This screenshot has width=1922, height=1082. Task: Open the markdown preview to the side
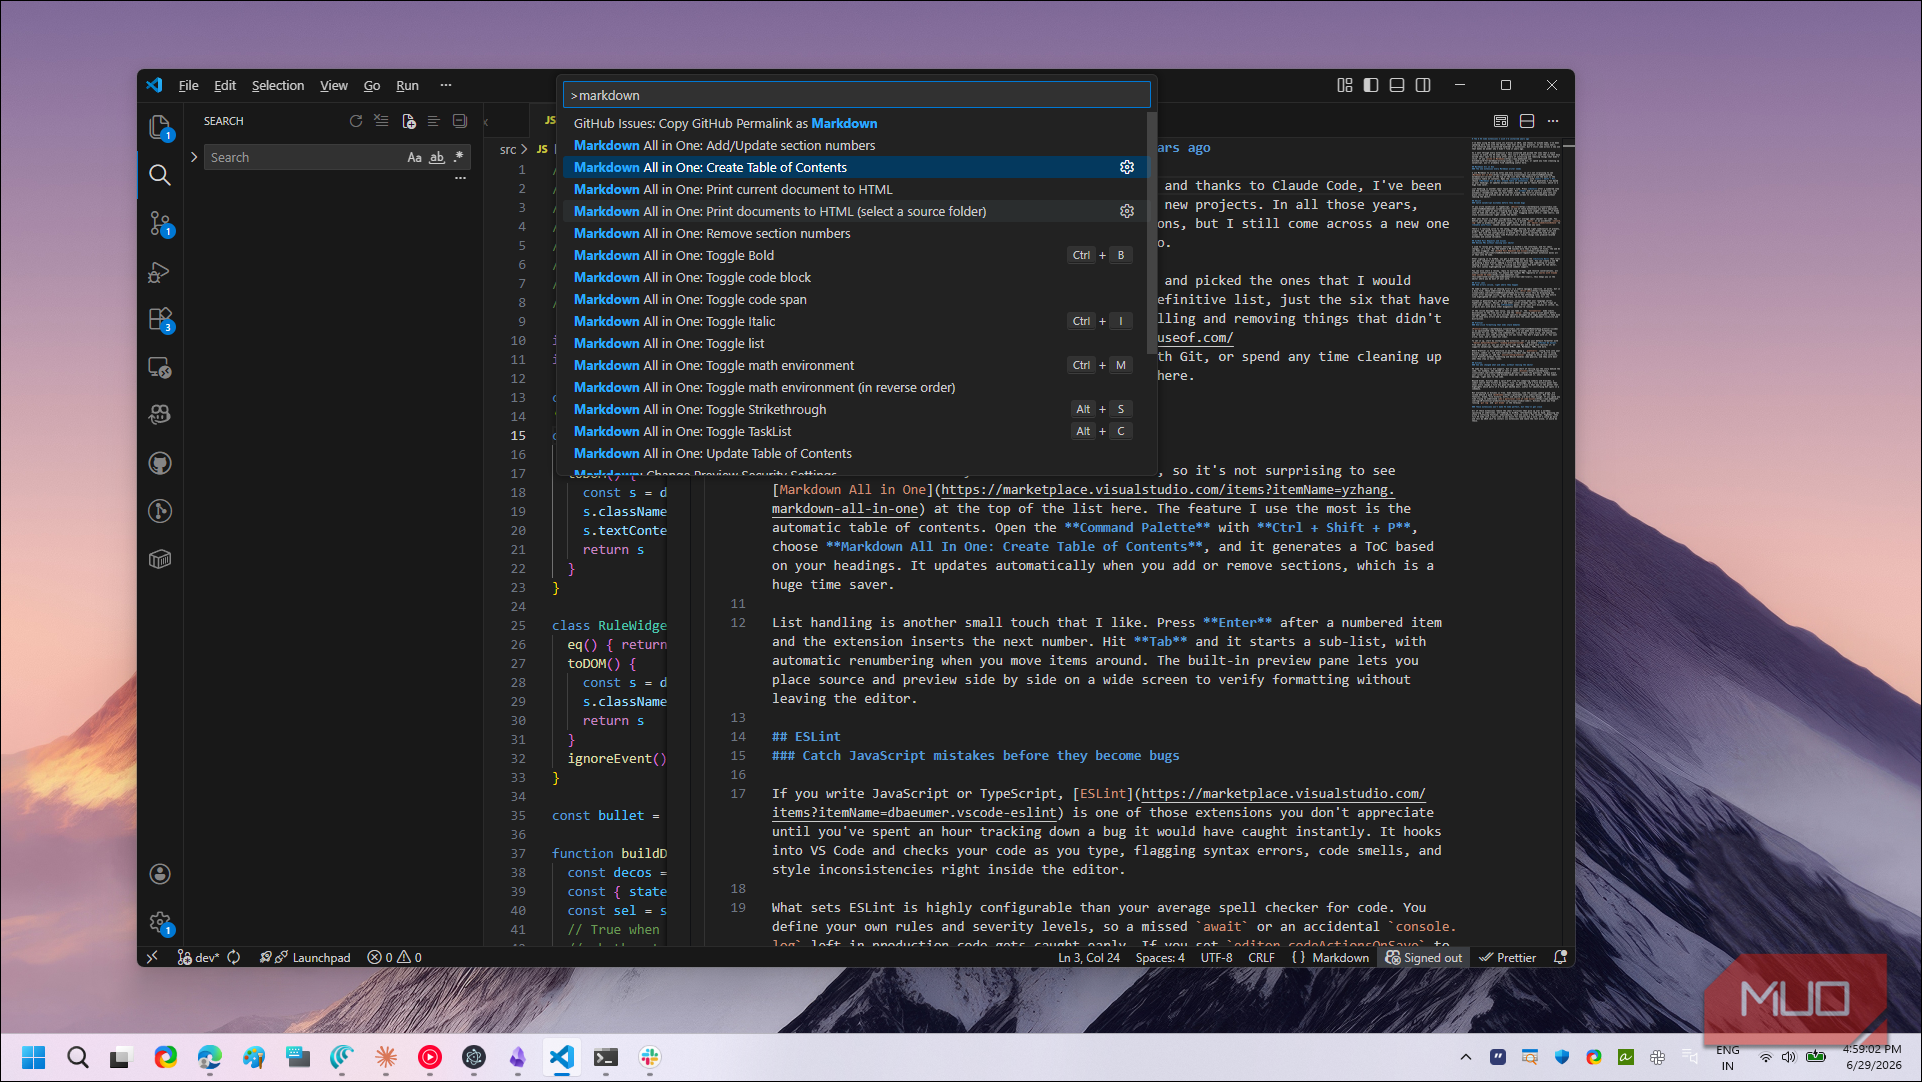(x=1501, y=121)
